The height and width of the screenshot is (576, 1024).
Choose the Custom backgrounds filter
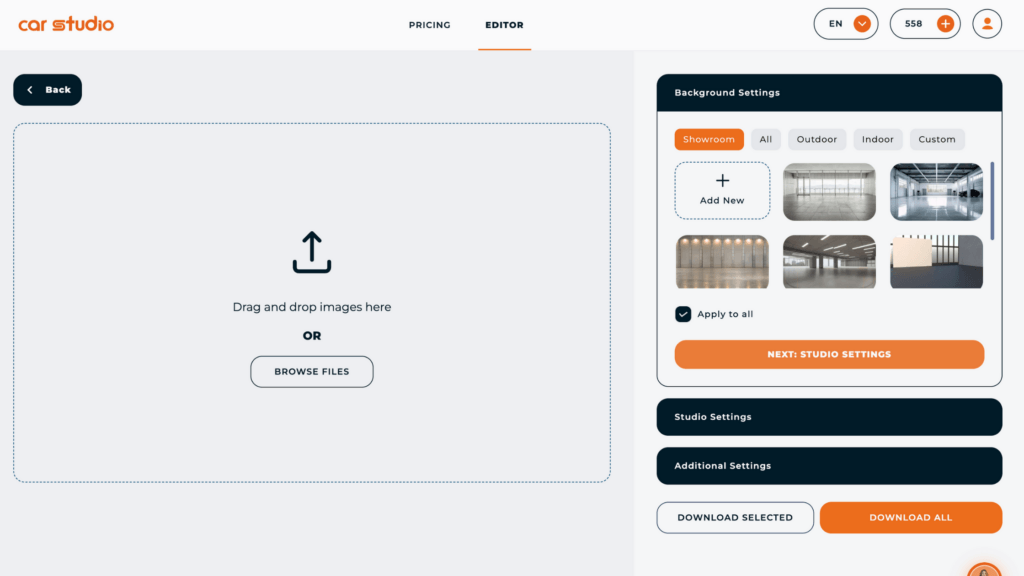pyautogui.click(x=936, y=139)
